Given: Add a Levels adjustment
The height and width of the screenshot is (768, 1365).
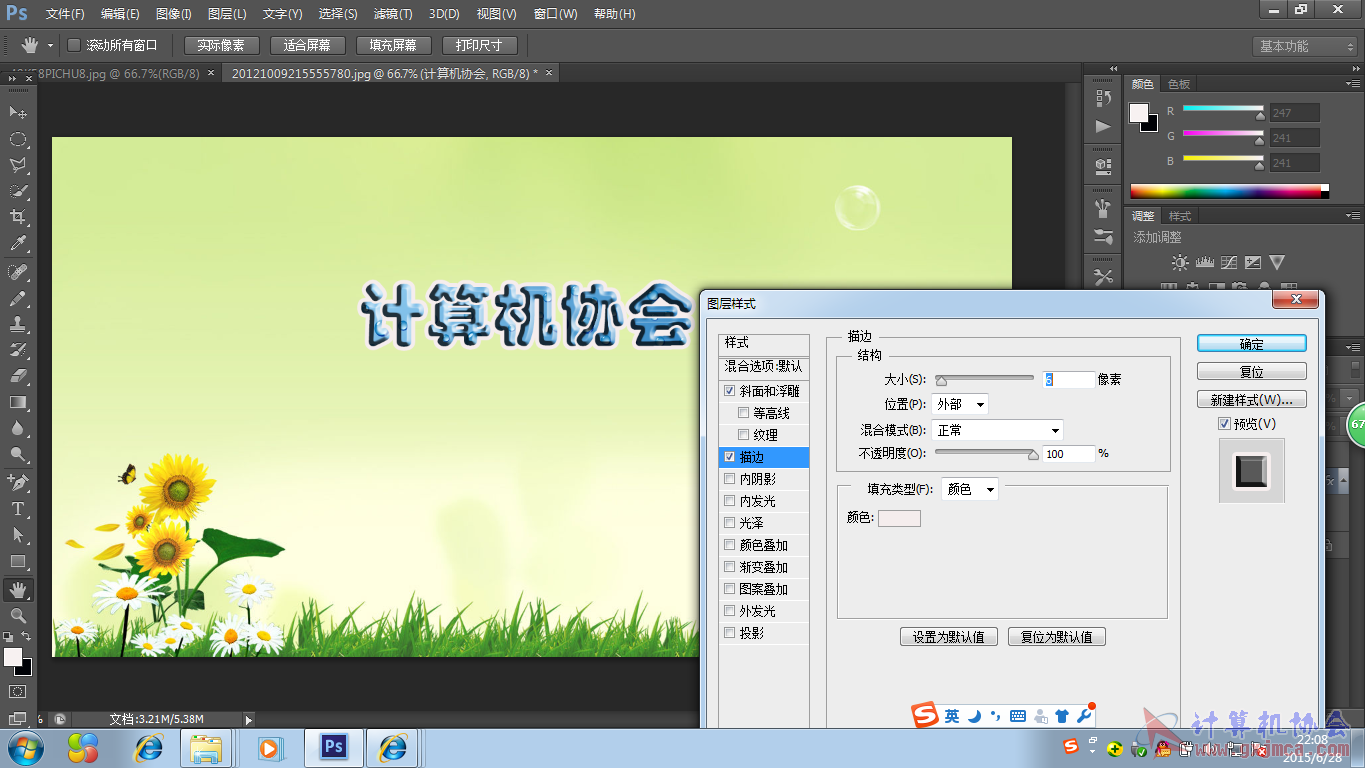Looking at the screenshot, I should [1204, 263].
